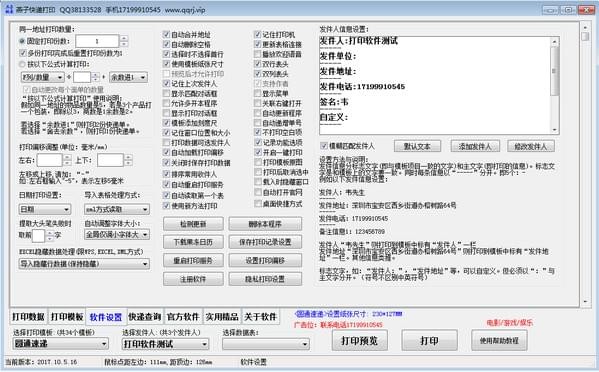
Task: Click the 重启打印服务 button
Action: (193, 260)
